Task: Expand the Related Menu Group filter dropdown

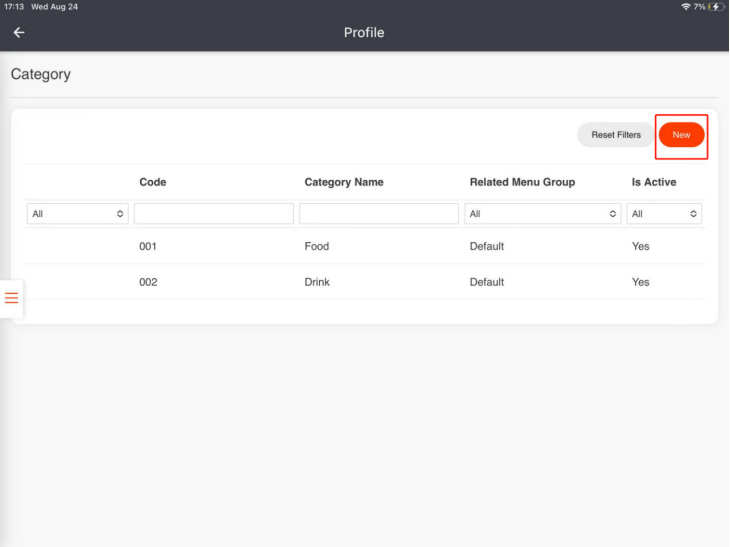Action: (542, 214)
